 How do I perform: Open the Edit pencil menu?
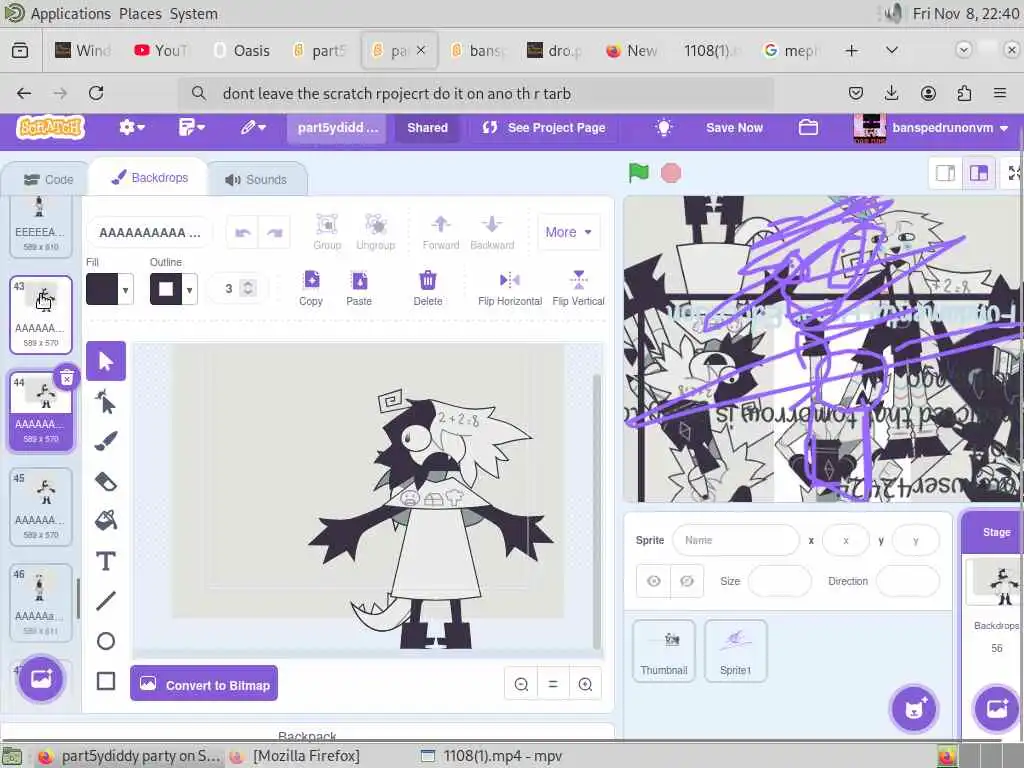252,127
